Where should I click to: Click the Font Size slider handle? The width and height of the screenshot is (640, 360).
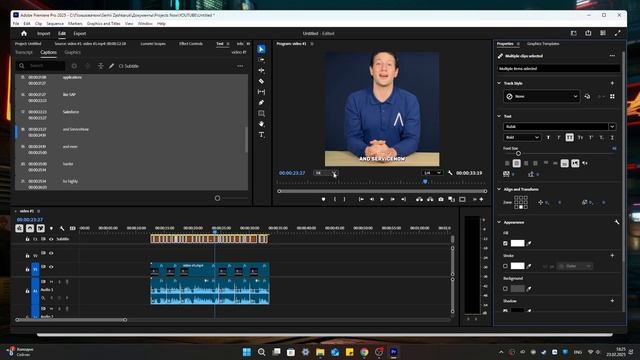point(518,153)
